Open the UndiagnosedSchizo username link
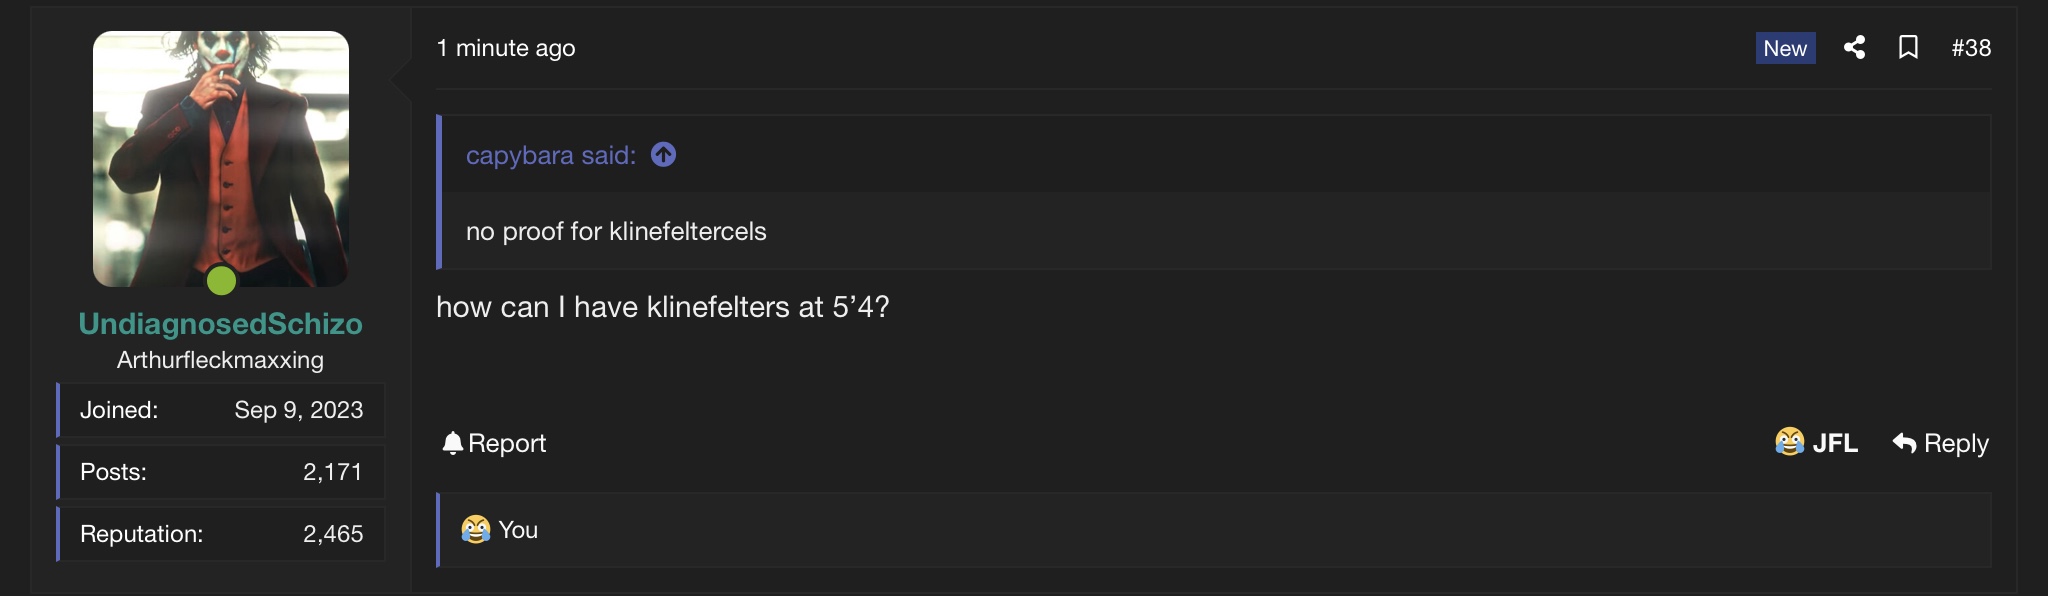This screenshot has height=596, width=2048. click(220, 323)
